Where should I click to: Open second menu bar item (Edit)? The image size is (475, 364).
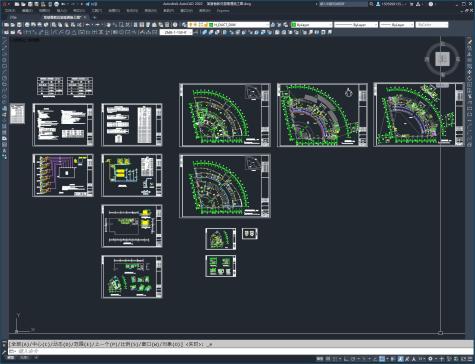(x=27, y=11)
